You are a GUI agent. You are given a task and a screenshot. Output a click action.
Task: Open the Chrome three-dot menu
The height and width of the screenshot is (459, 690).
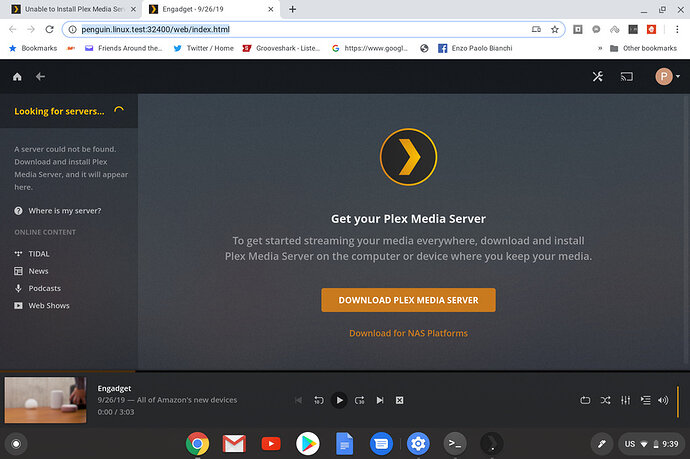tap(677, 29)
